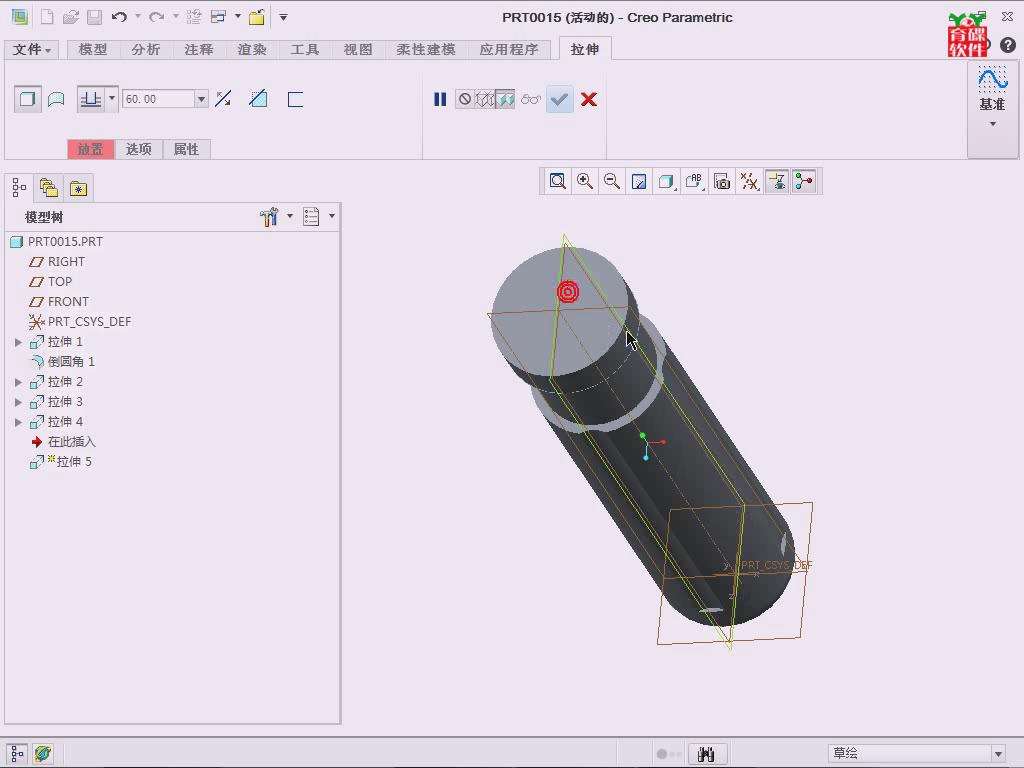This screenshot has width=1024, height=768.
Task: Click the binoculars Find icon
Action: (x=706, y=754)
